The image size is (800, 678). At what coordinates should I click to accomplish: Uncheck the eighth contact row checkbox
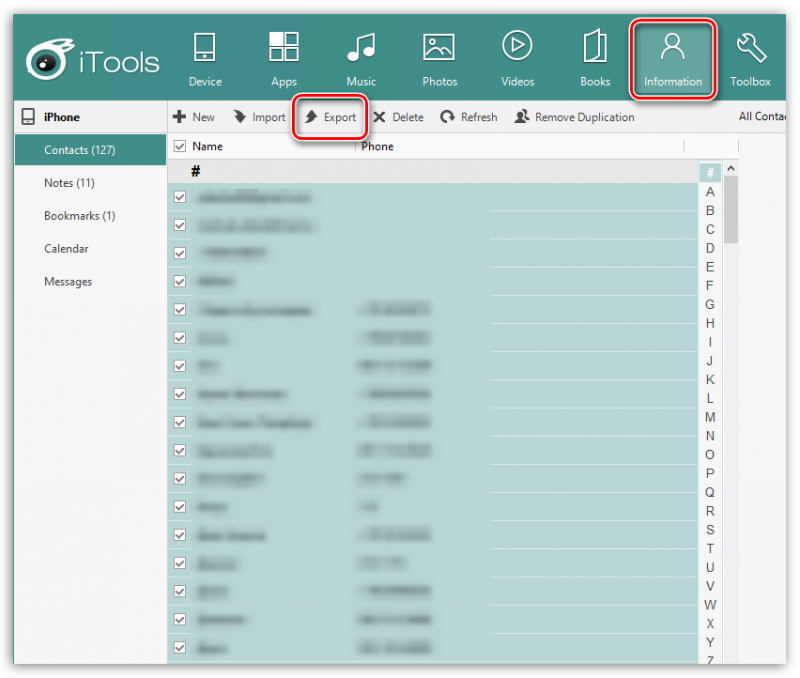(180, 394)
